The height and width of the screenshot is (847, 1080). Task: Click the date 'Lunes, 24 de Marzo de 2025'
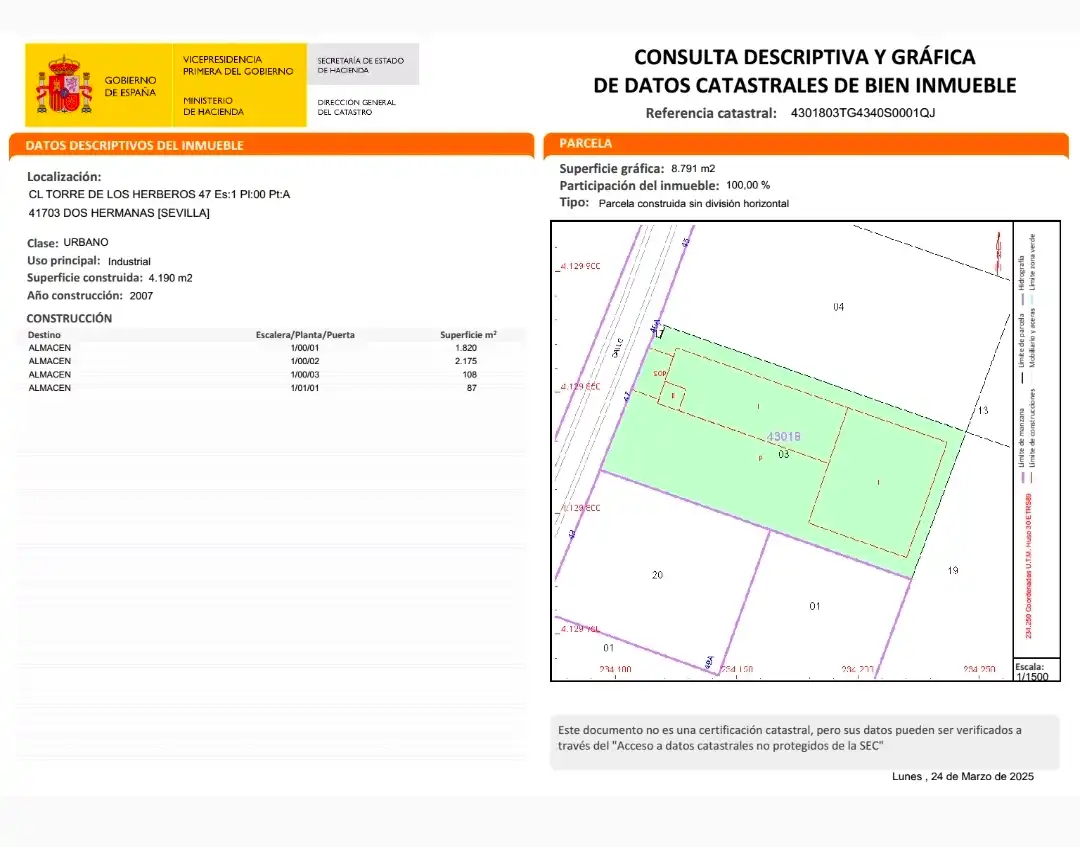(963, 777)
